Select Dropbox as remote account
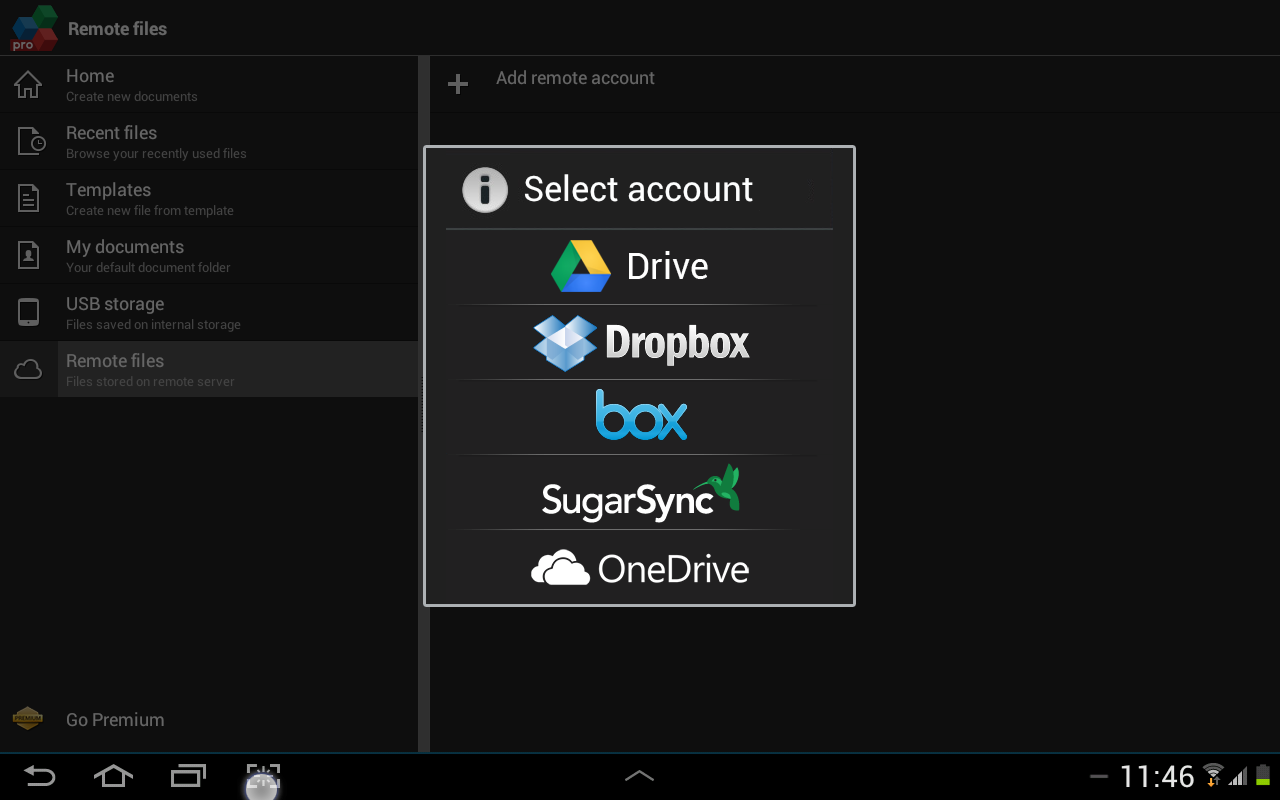 639,343
